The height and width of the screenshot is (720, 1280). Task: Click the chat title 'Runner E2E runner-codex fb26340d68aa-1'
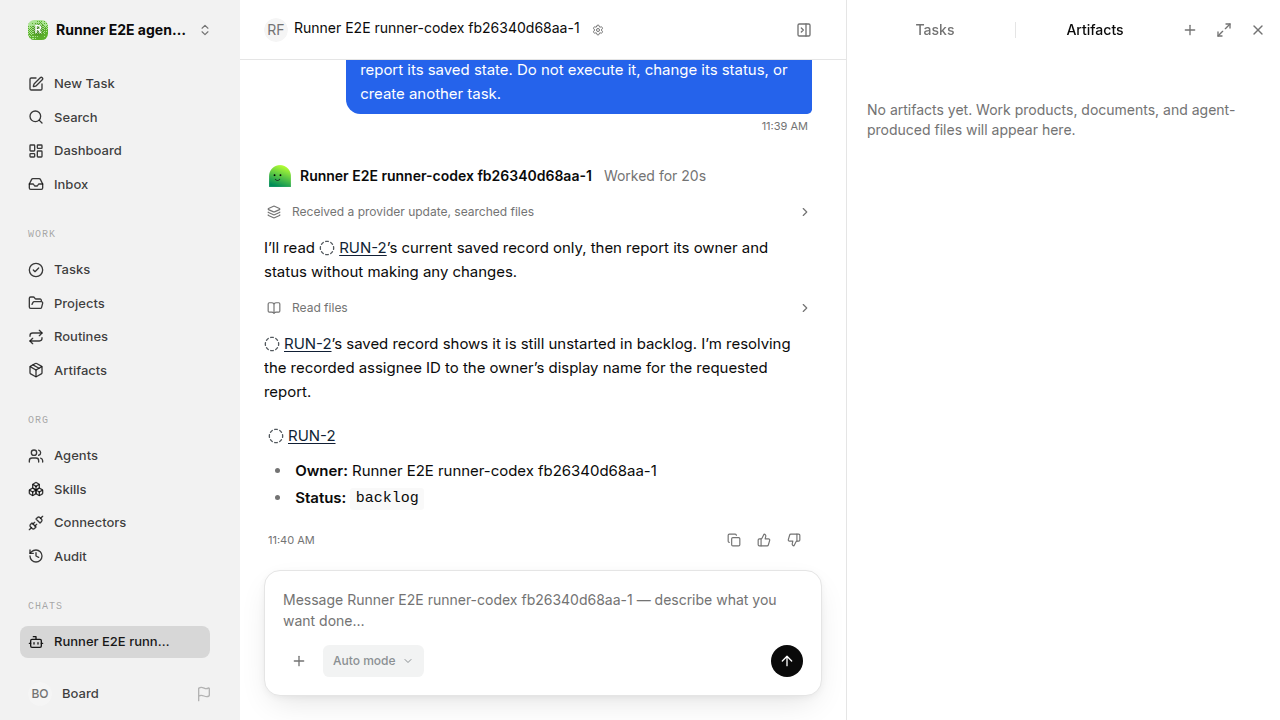pyautogui.click(x=437, y=29)
